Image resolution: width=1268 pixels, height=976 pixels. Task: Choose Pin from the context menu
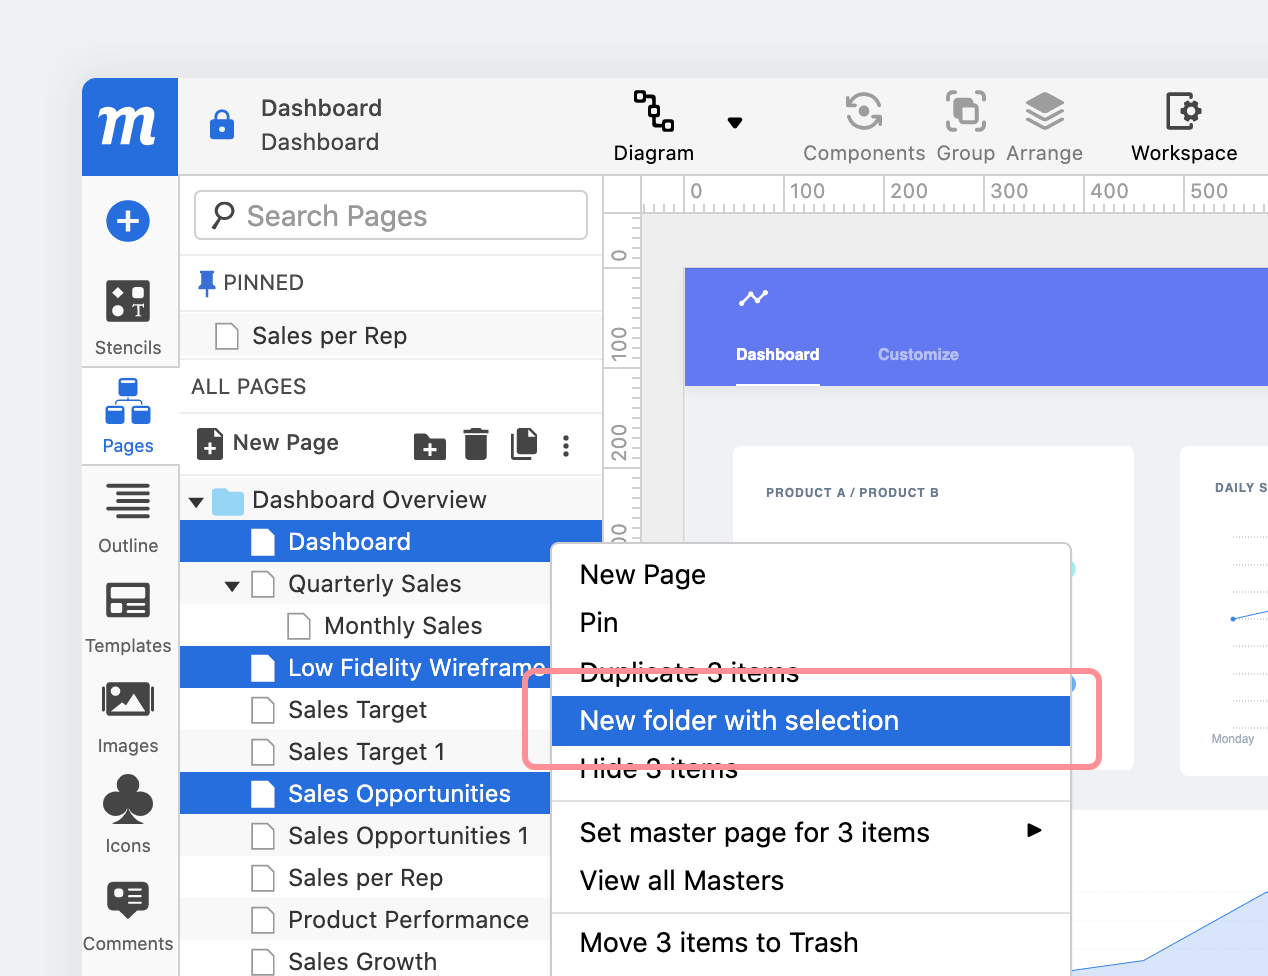tap(598, 622)
